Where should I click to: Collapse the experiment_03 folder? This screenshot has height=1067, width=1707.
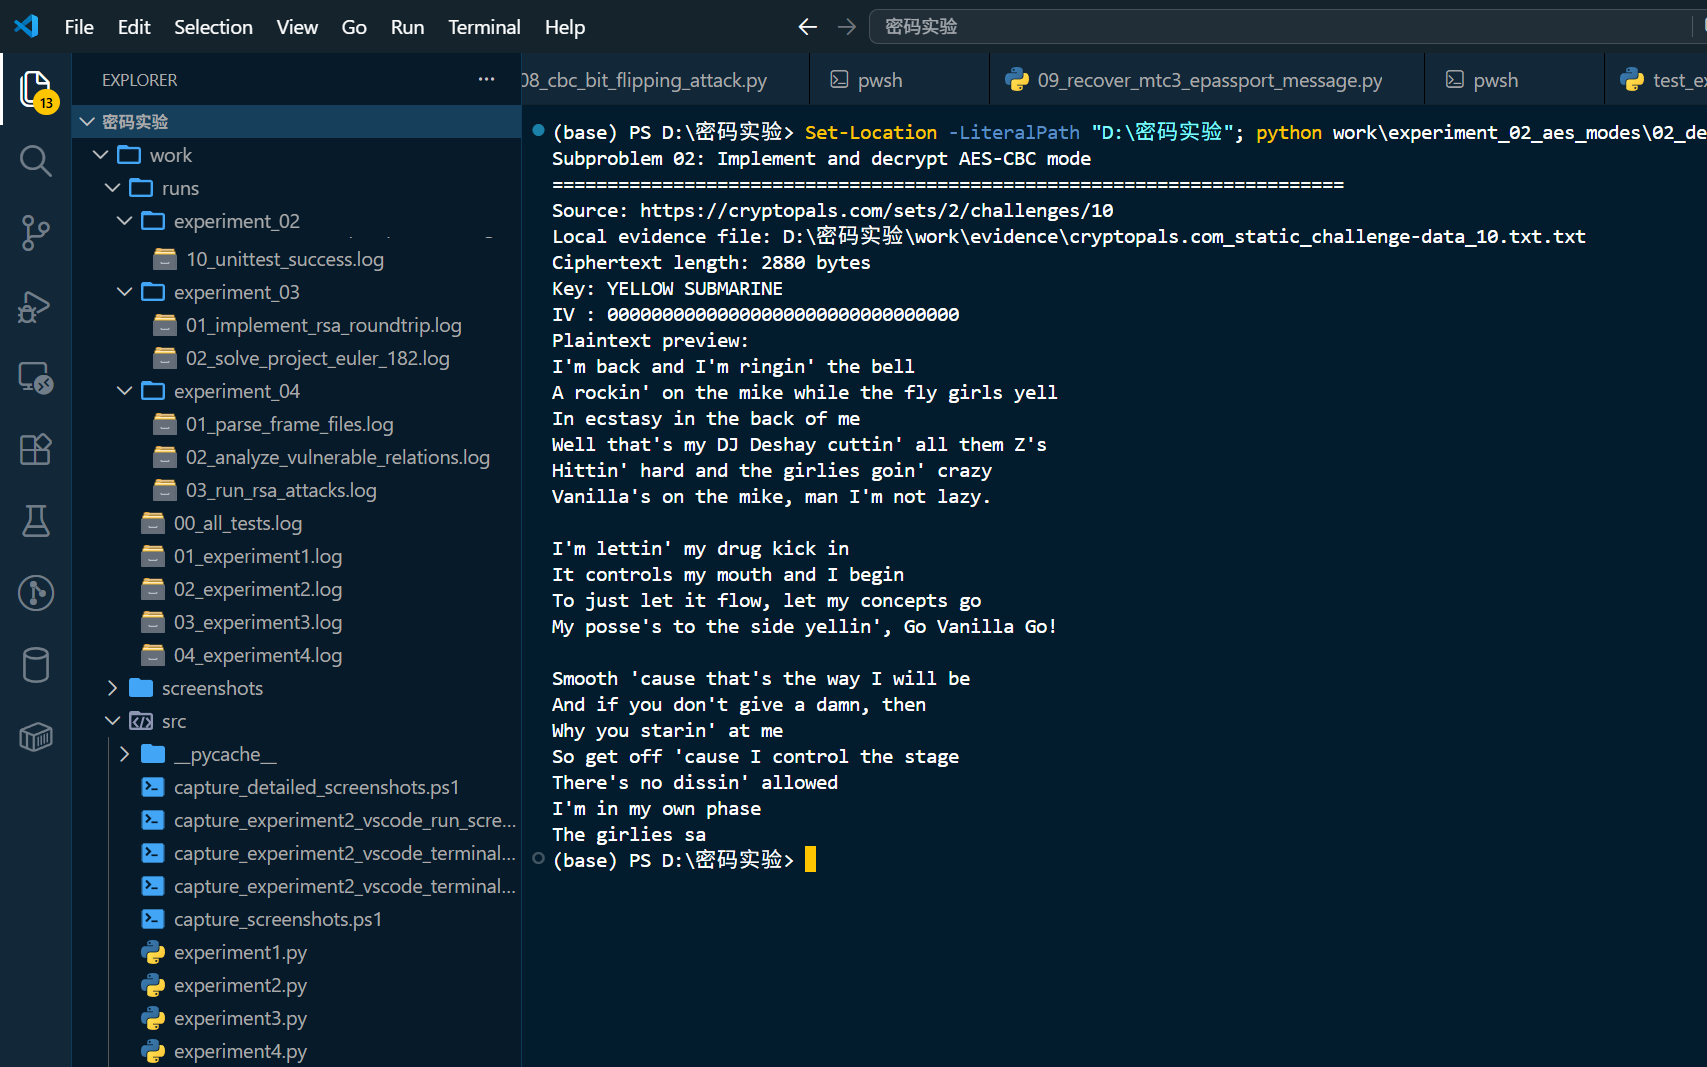[124, 292]
